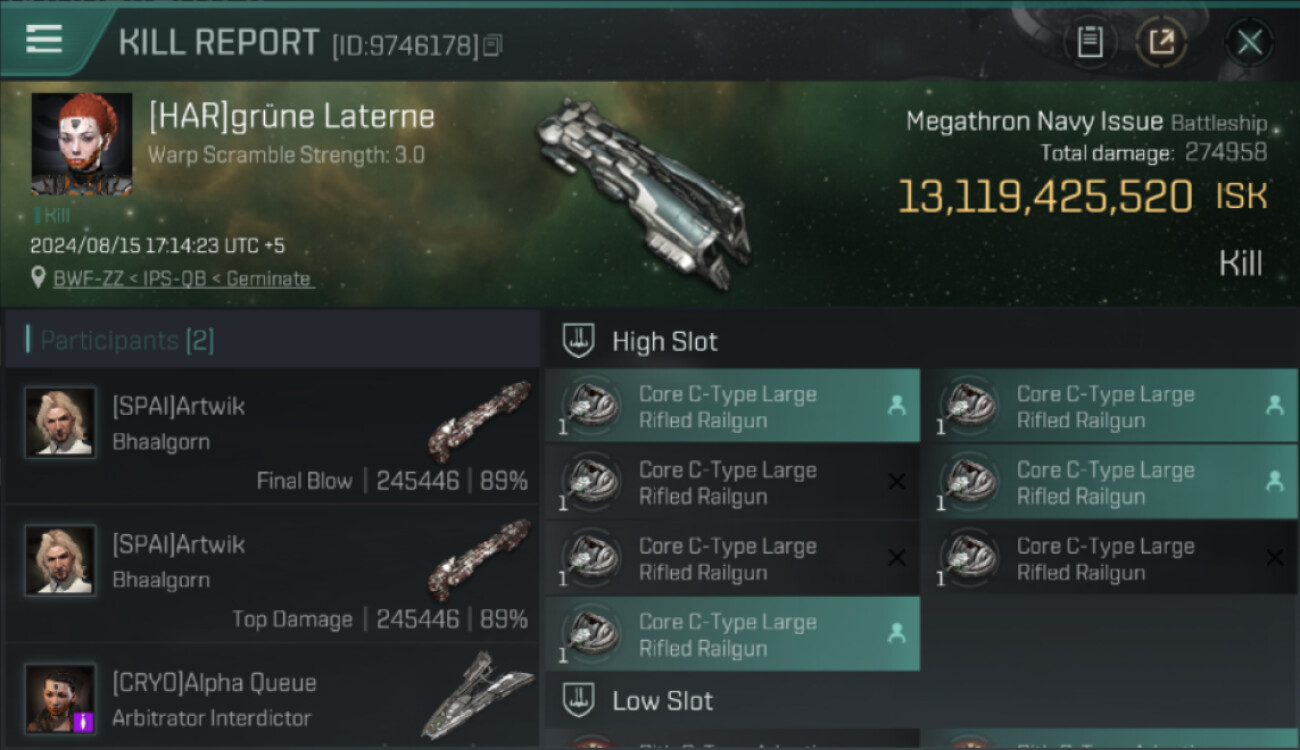Click the last left-column highlighted railgun module
Screen dimensions: 1300x750
(x=732, y=634)
